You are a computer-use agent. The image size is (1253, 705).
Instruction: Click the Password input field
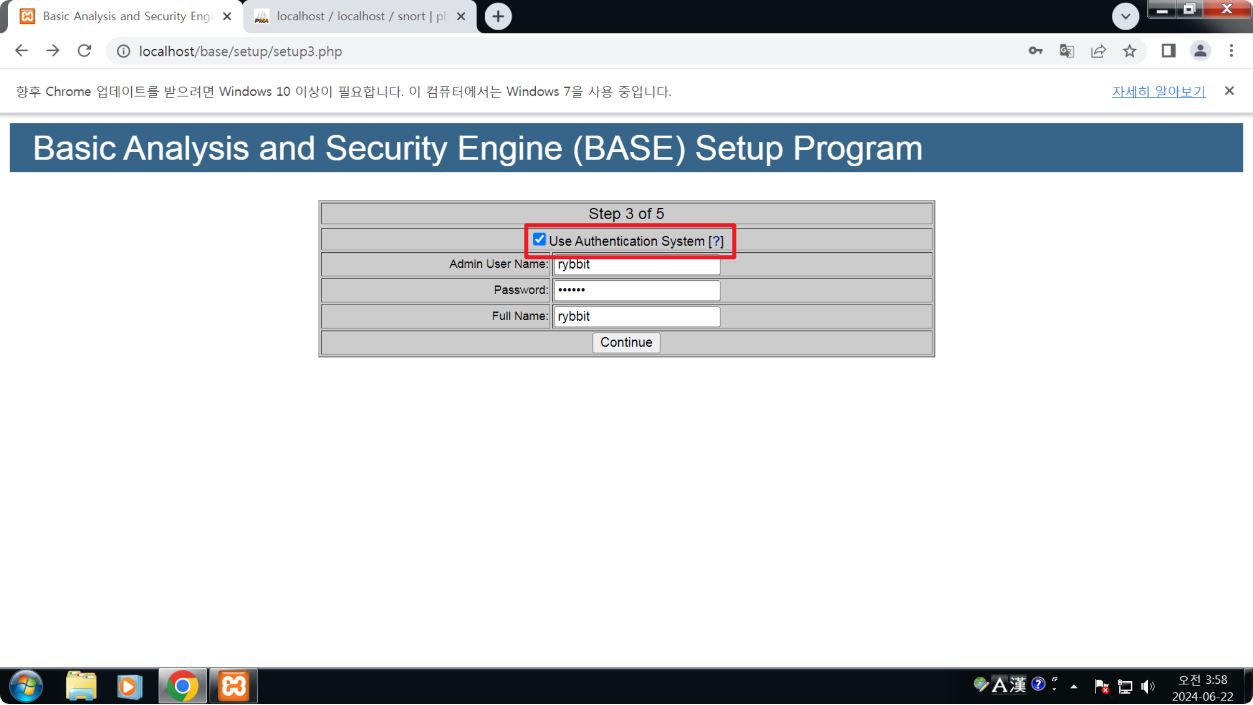pos(636,290)
